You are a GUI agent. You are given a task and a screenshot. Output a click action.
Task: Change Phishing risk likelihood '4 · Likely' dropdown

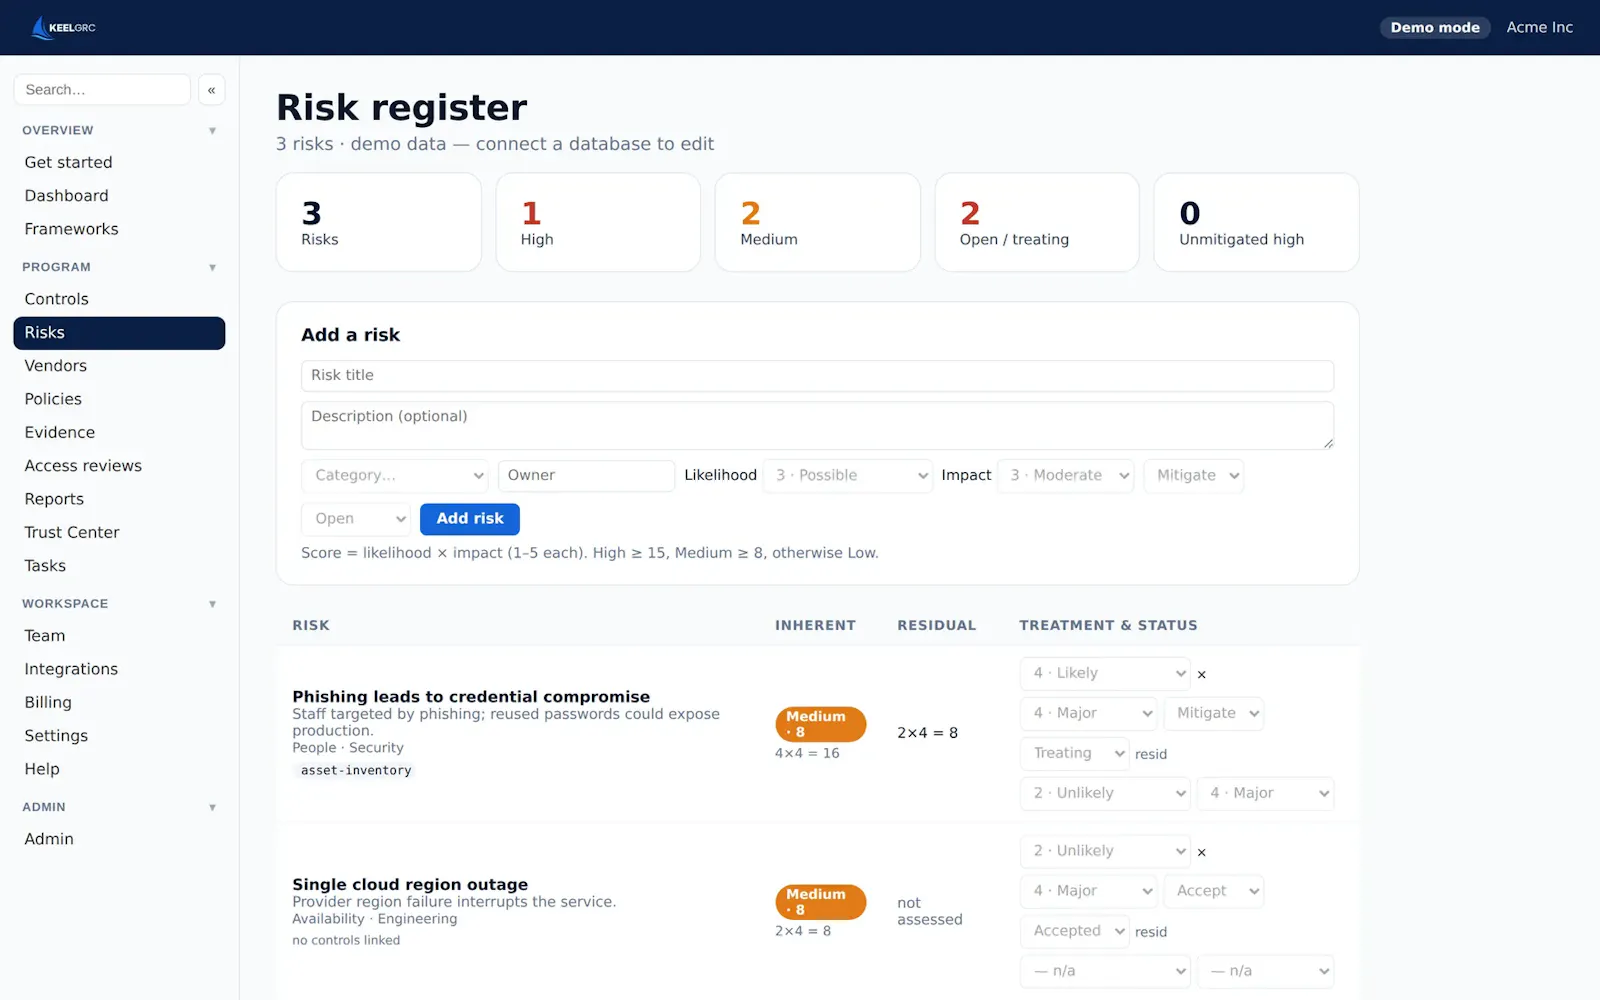click(1105, 673)
